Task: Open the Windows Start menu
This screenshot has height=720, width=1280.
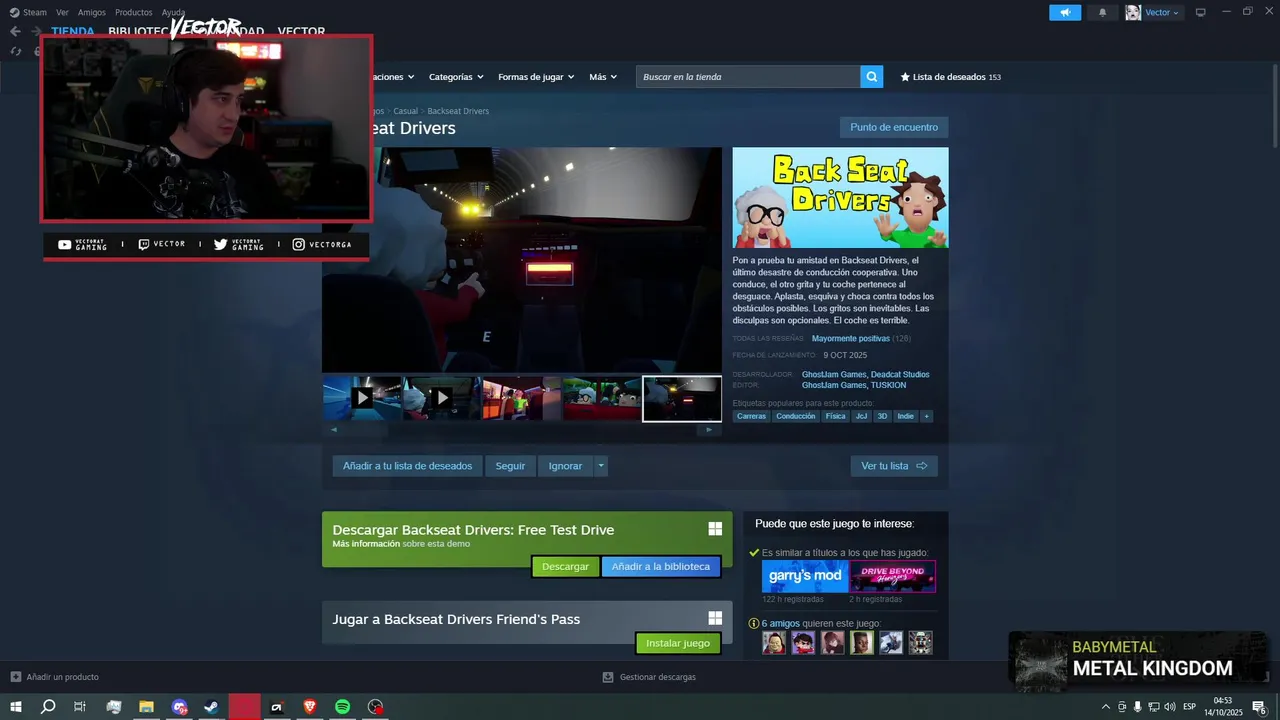Action: coord(16,707)
